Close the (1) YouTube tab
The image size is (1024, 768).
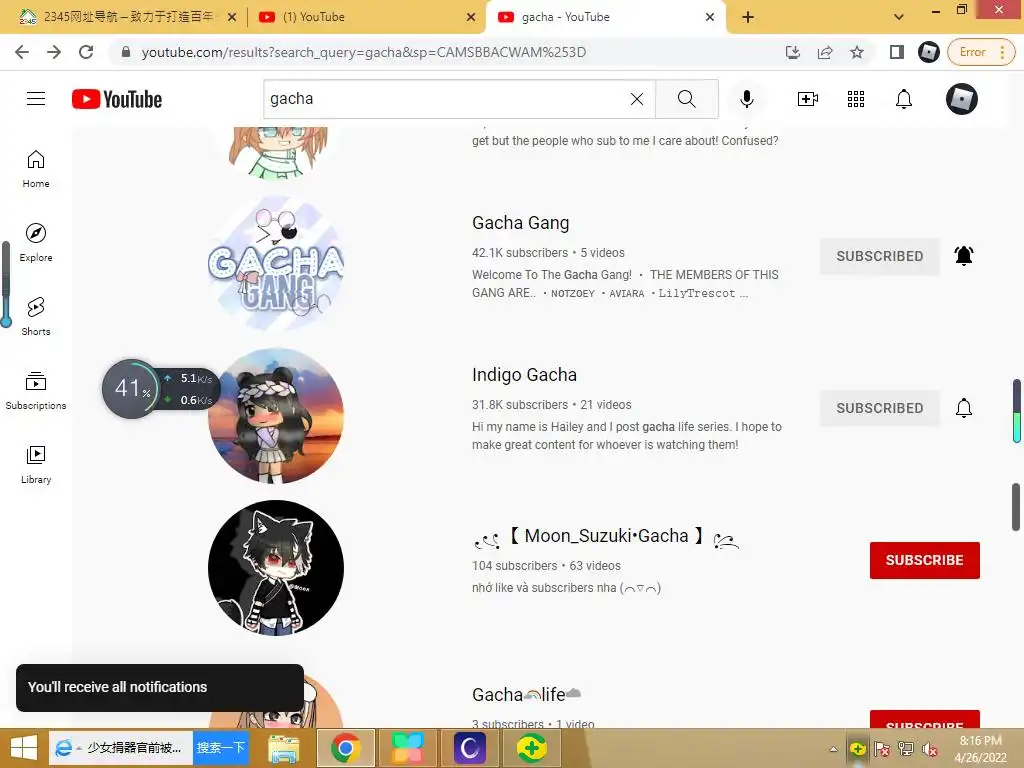point(471,18)
